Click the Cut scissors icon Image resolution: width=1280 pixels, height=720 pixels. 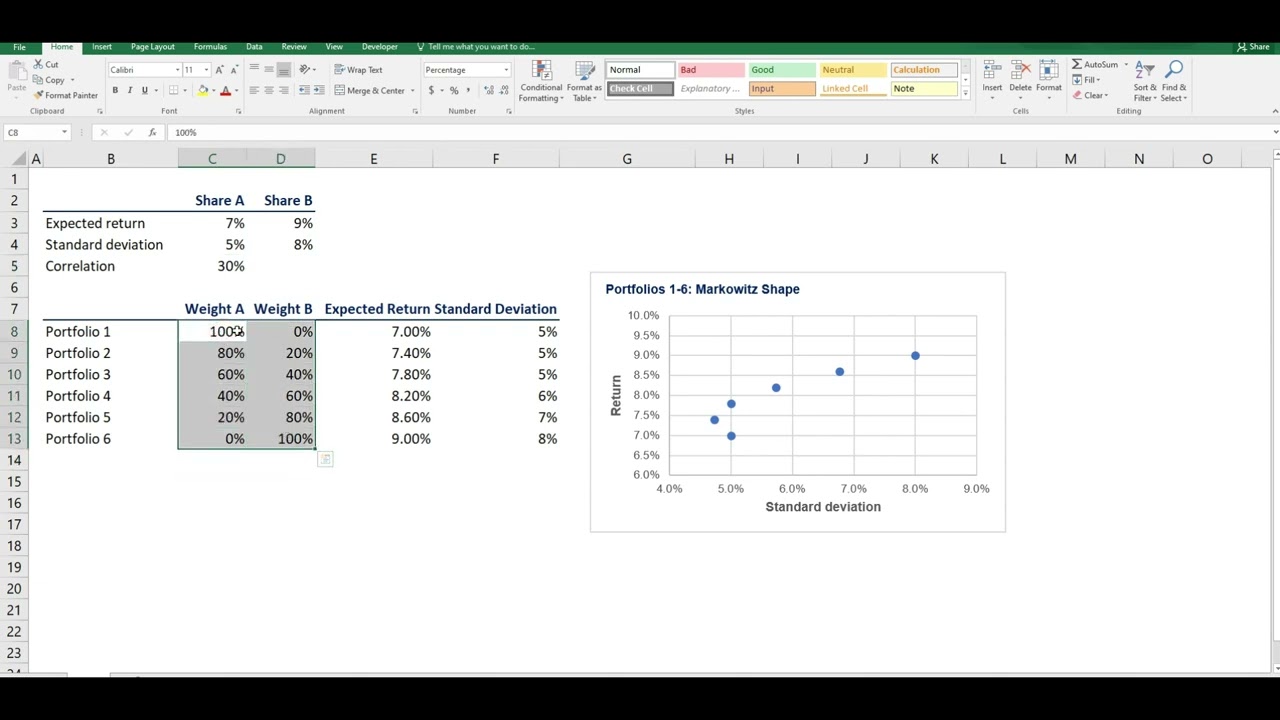(x=39, y=64)
